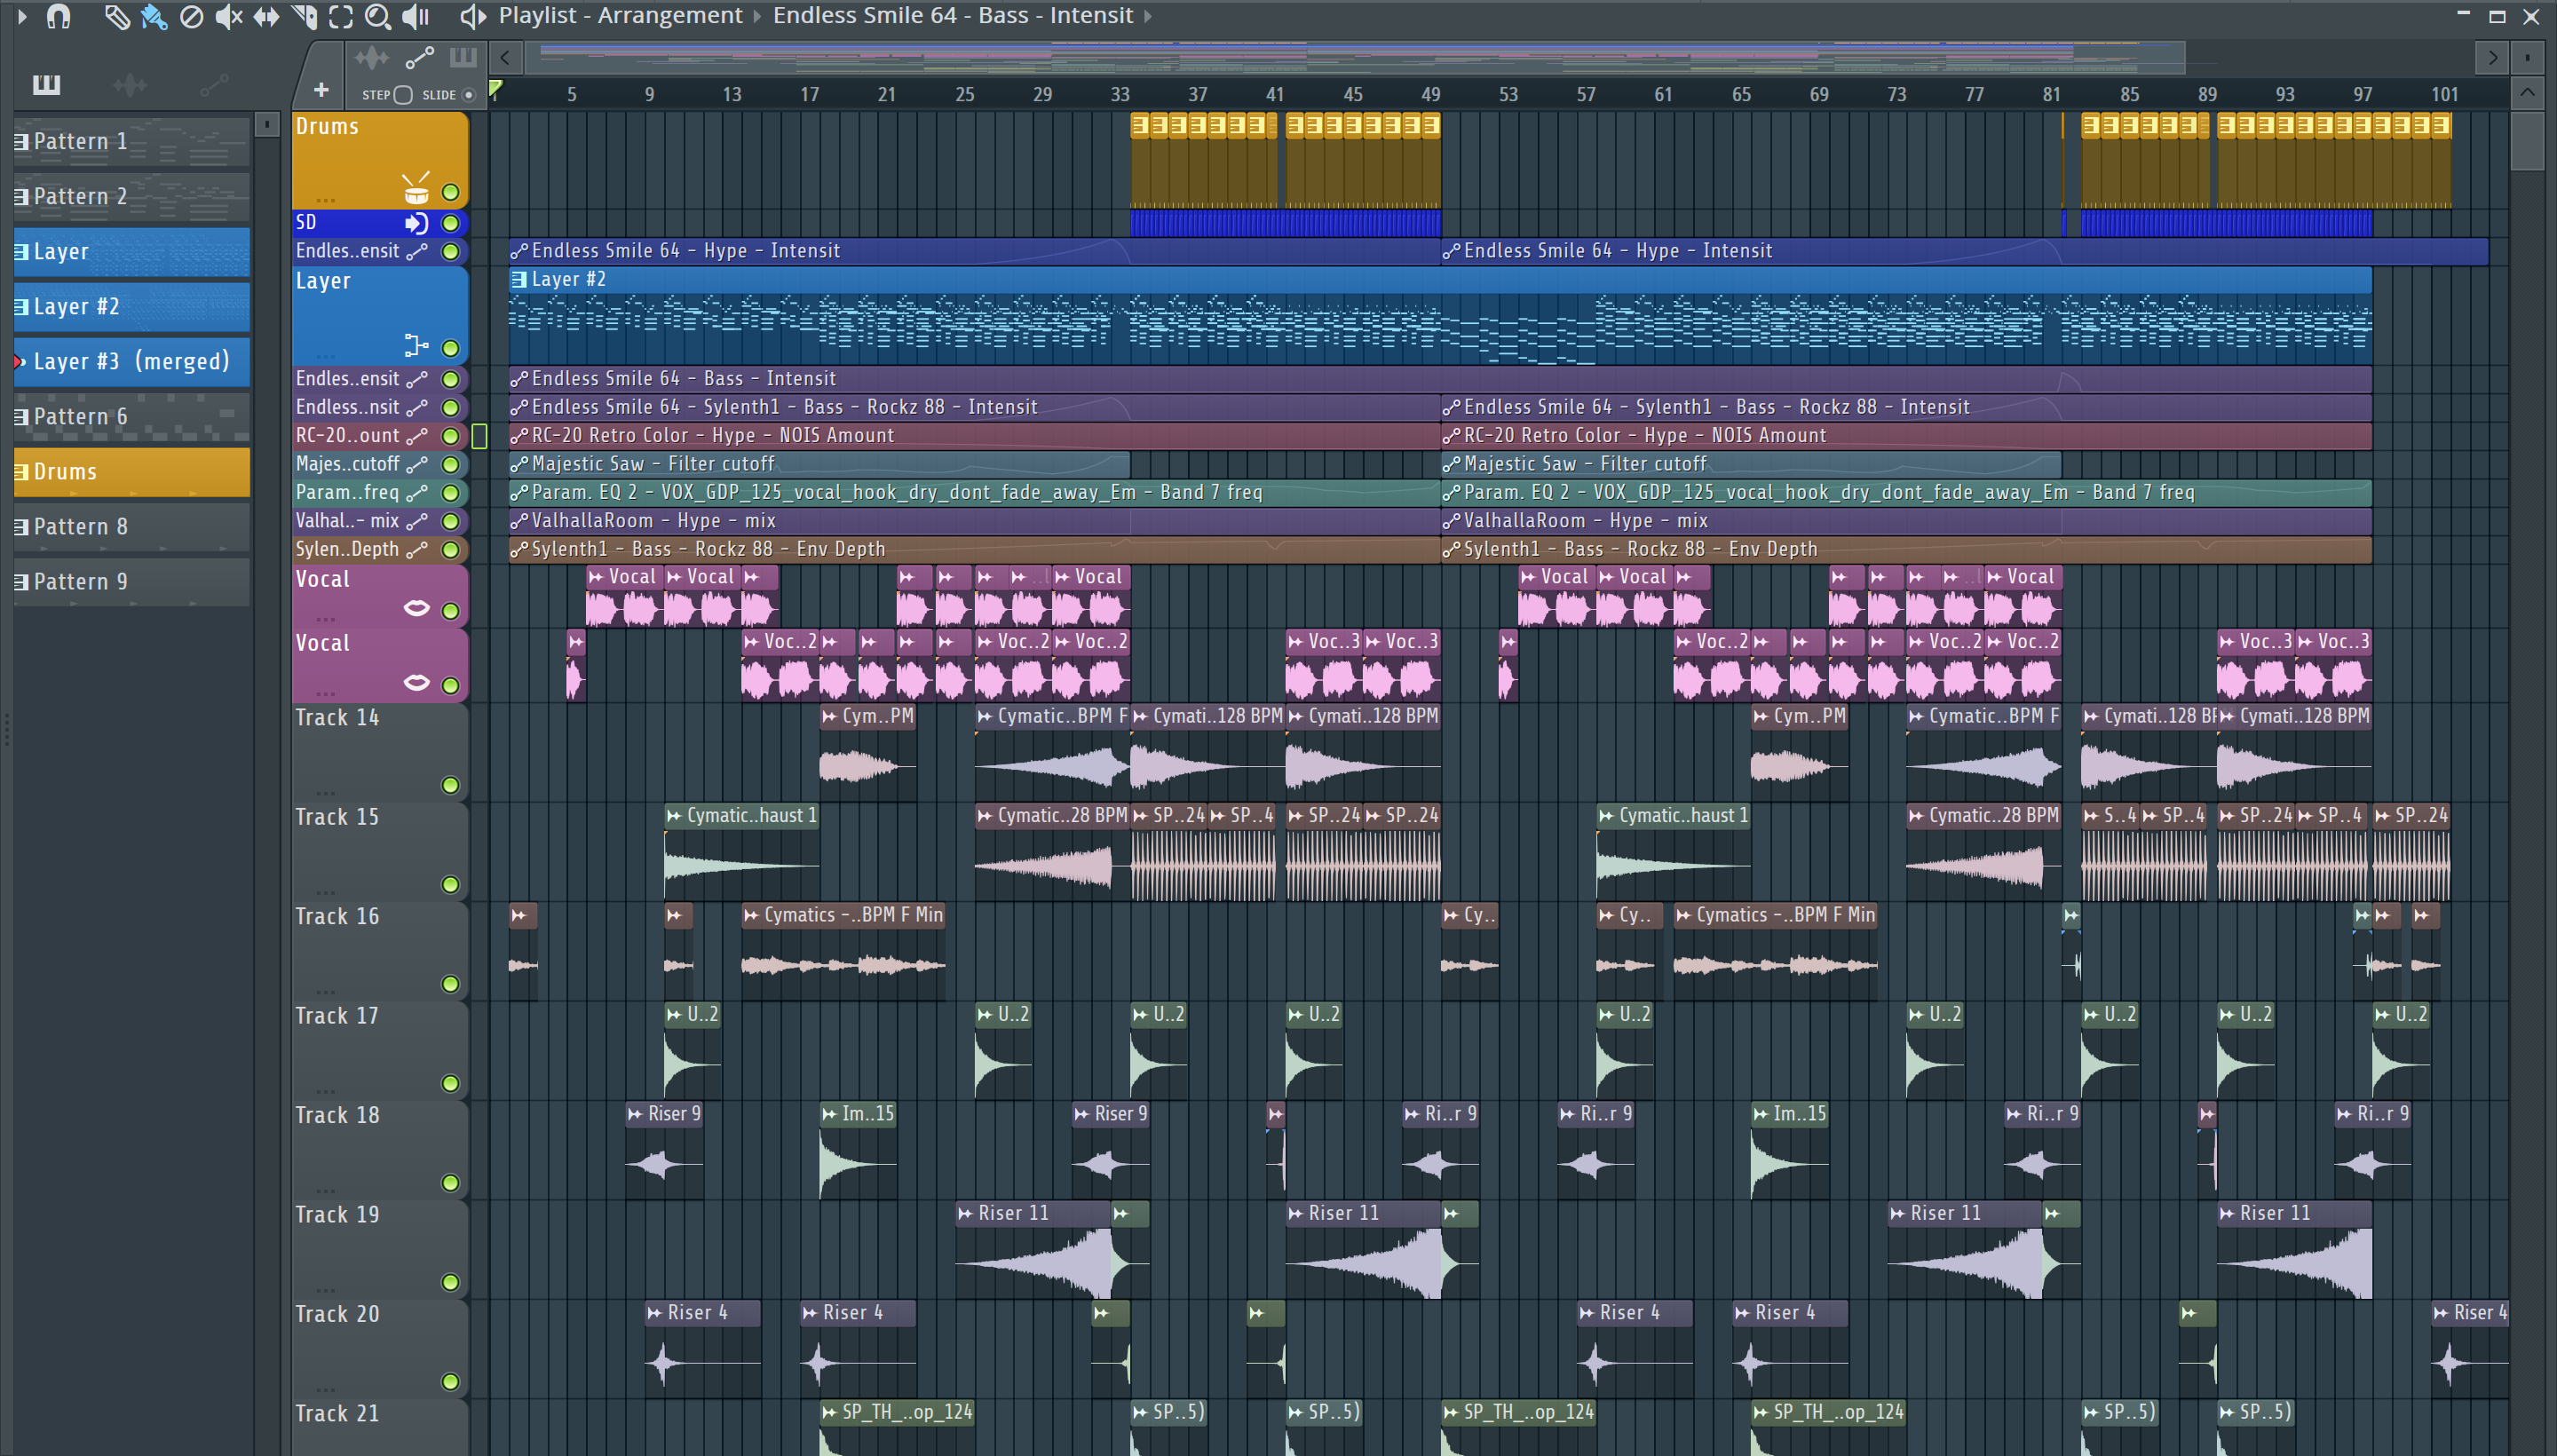This screenshot has width=2557, height=1456.
Task: Mute the Track 20 green light
Action: pos(451,1381)
